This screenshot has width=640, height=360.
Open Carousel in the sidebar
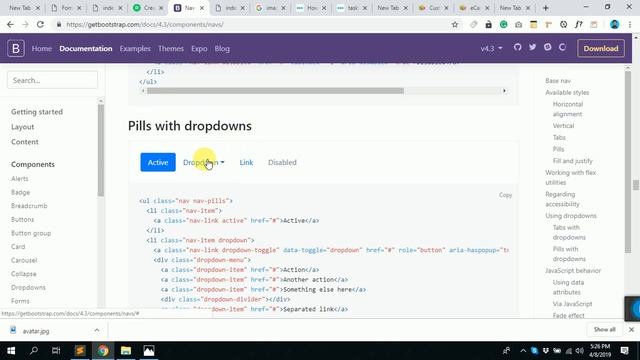coord(24,260)
